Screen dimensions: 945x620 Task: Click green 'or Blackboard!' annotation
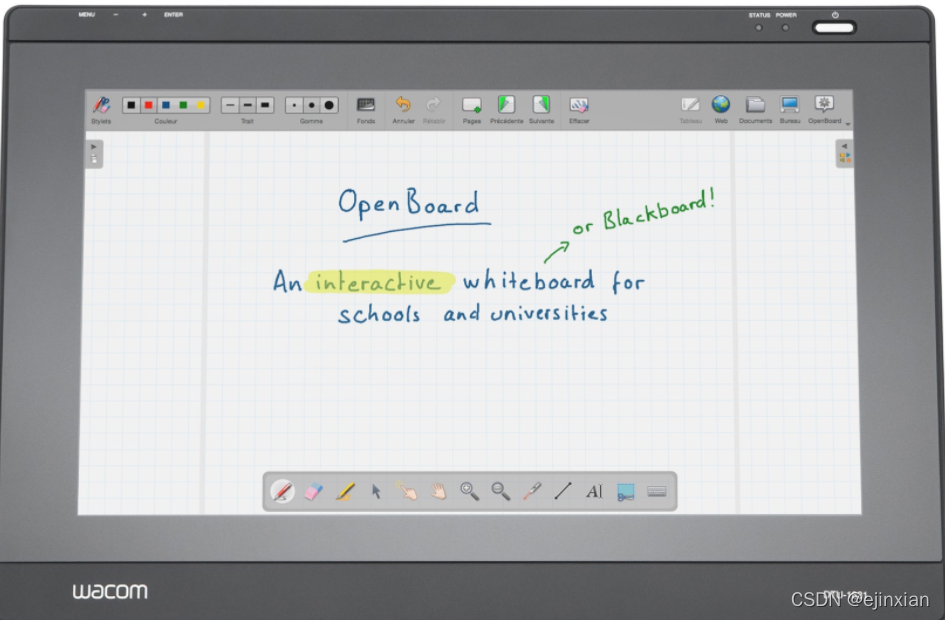pyautogui.click(x=644, y=212)
